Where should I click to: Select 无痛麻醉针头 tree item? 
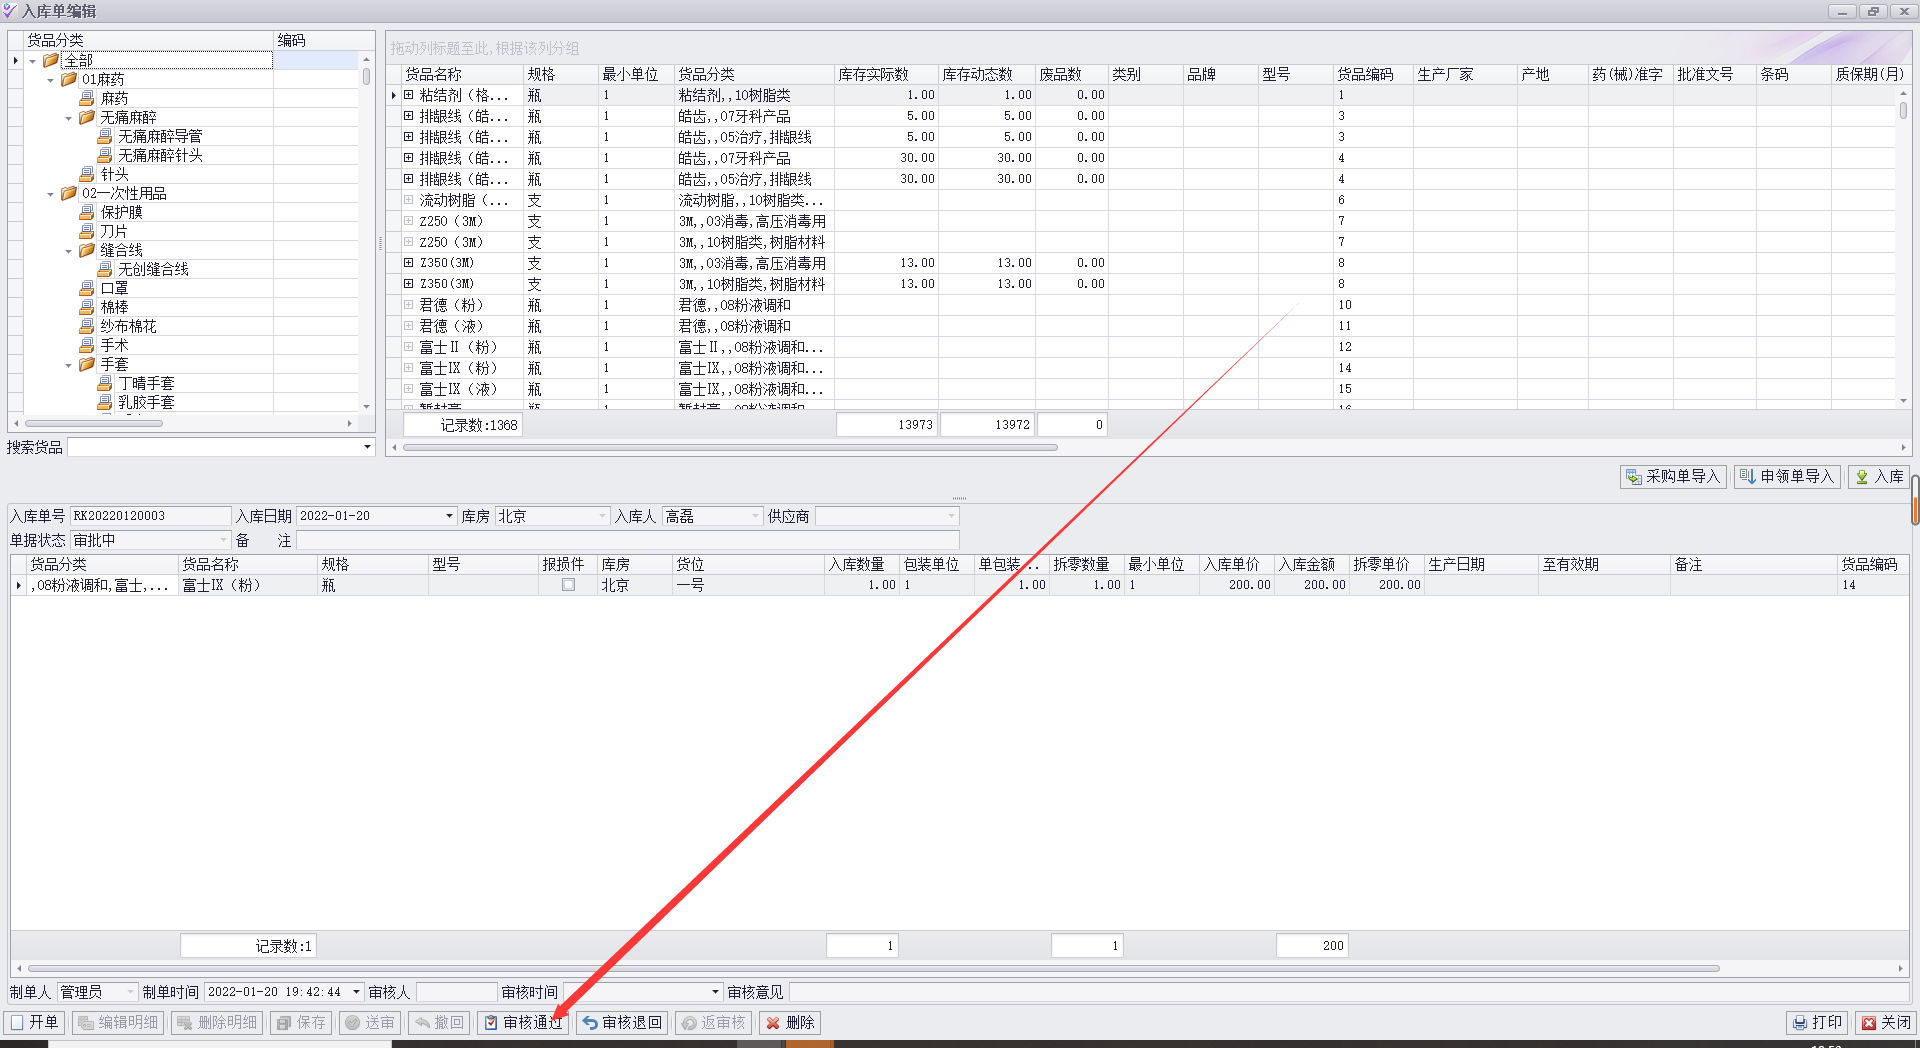click(160, 155)
